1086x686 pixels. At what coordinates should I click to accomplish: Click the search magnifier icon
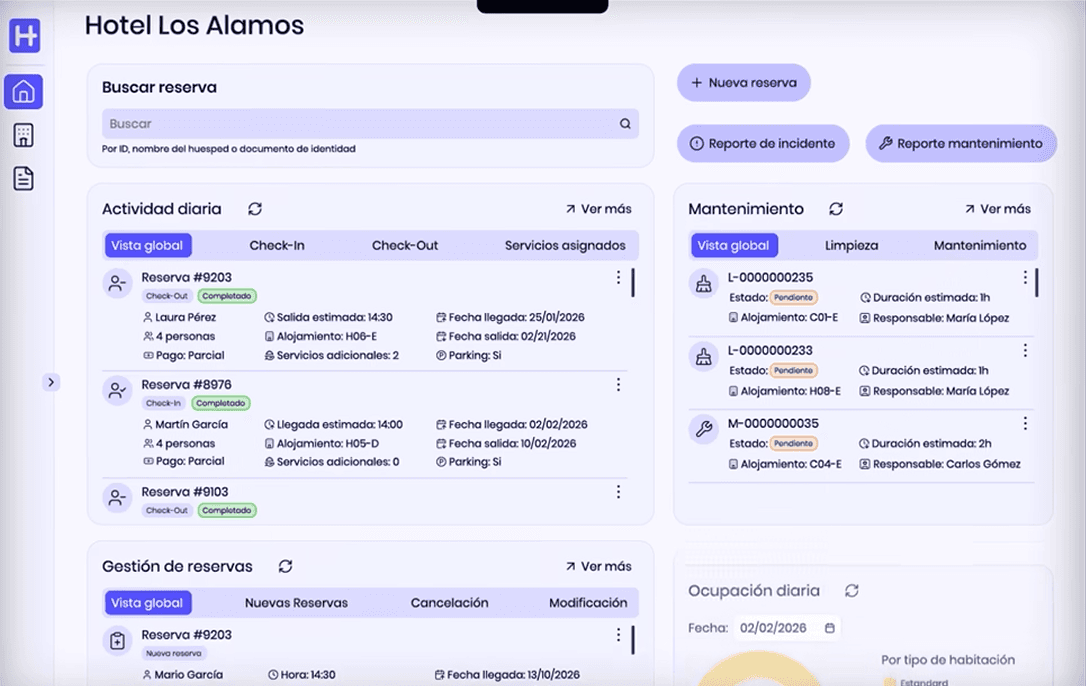coord(625,124)
